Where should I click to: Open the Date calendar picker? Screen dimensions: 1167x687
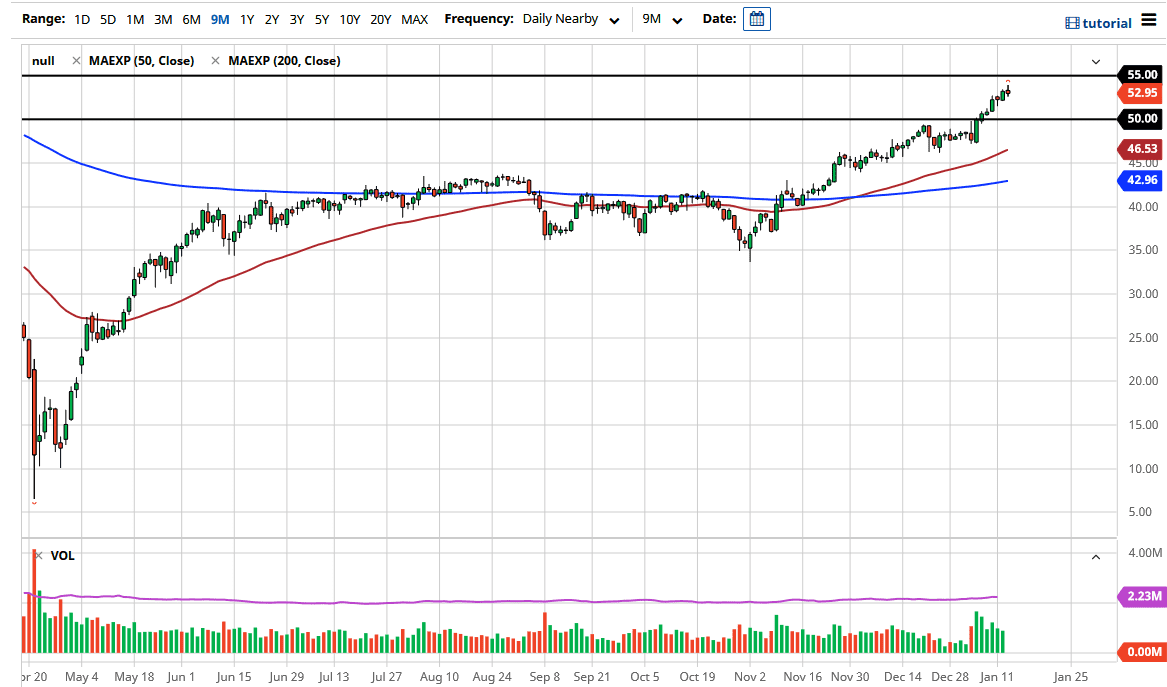tap(757, 18)
